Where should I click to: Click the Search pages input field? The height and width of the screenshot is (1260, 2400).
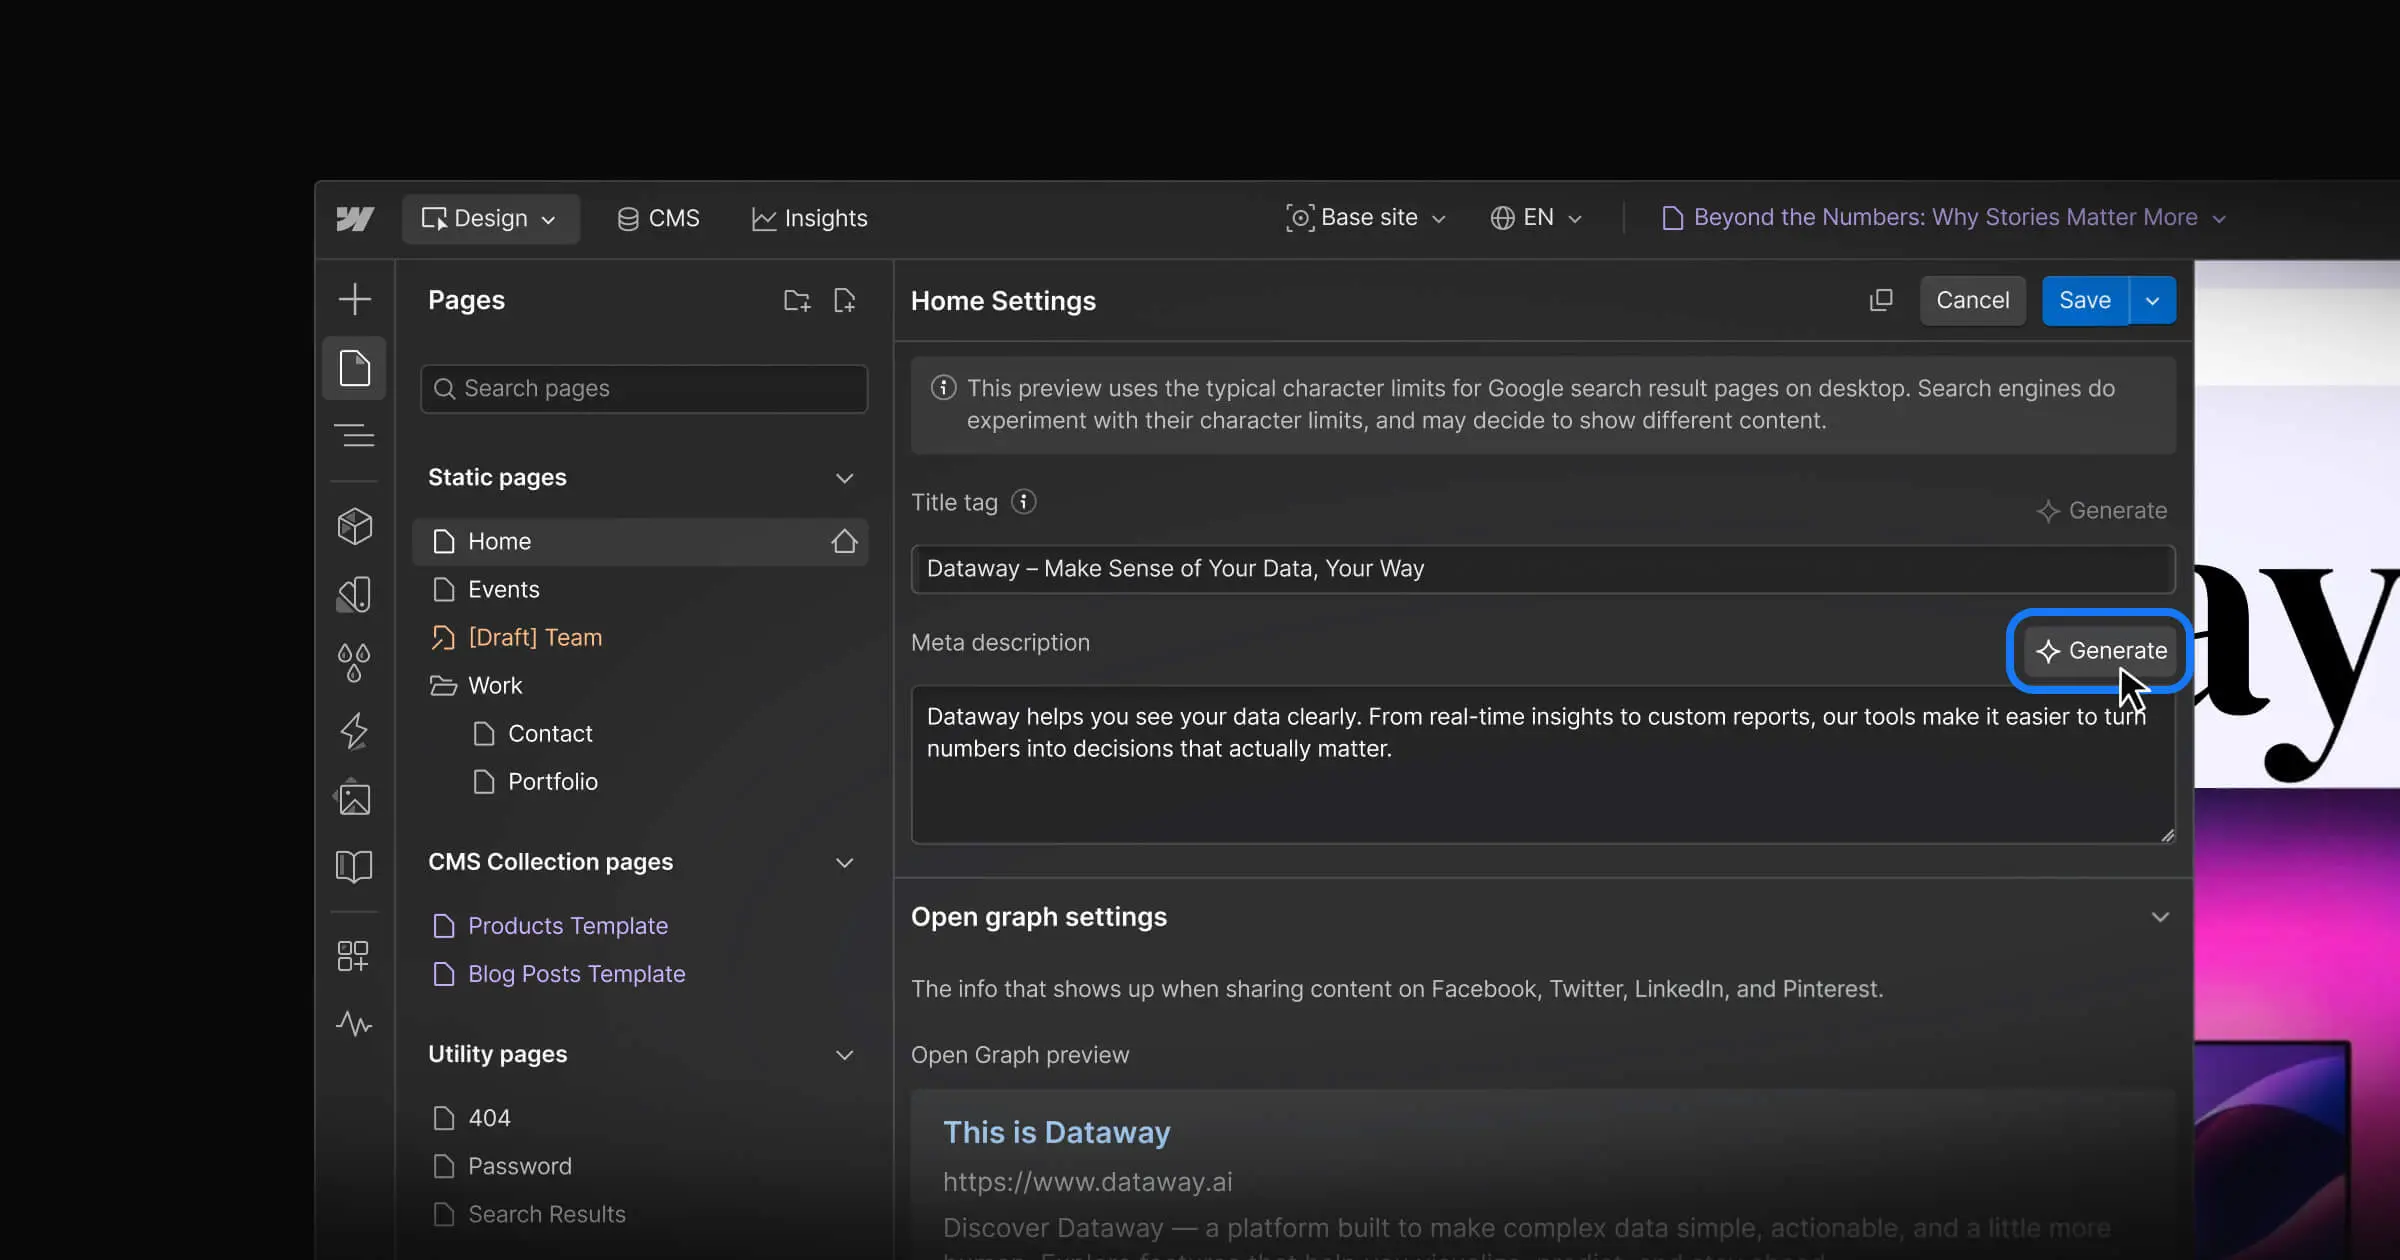(x=644, y=388)
